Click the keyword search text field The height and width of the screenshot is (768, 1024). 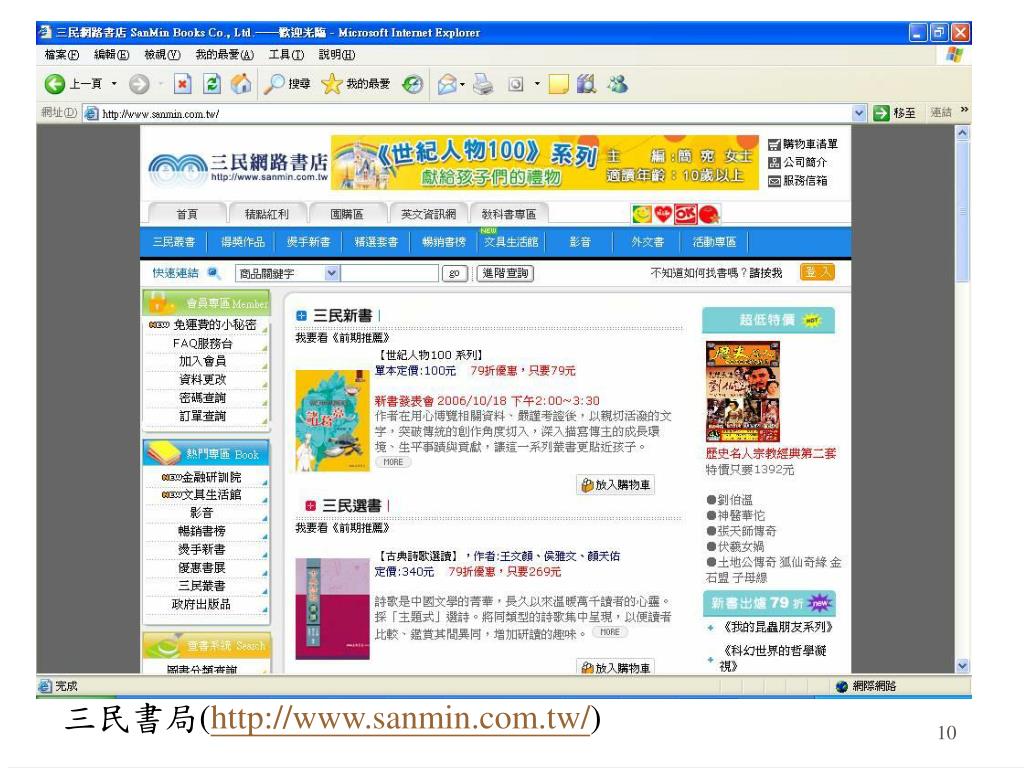390,273
